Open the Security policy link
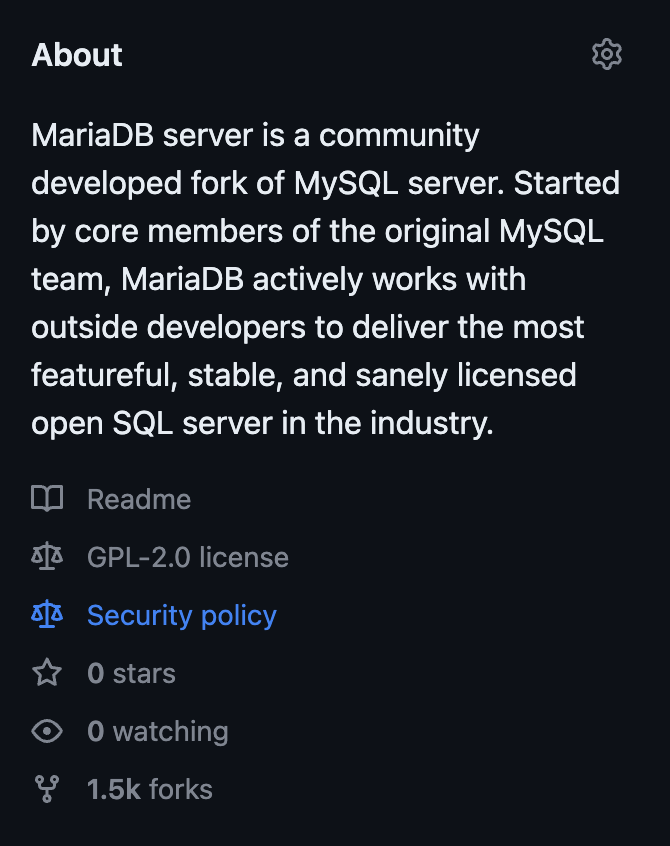The width and height of the screenshot is (670, 846). pyautogui.click(x=182, y=616)
